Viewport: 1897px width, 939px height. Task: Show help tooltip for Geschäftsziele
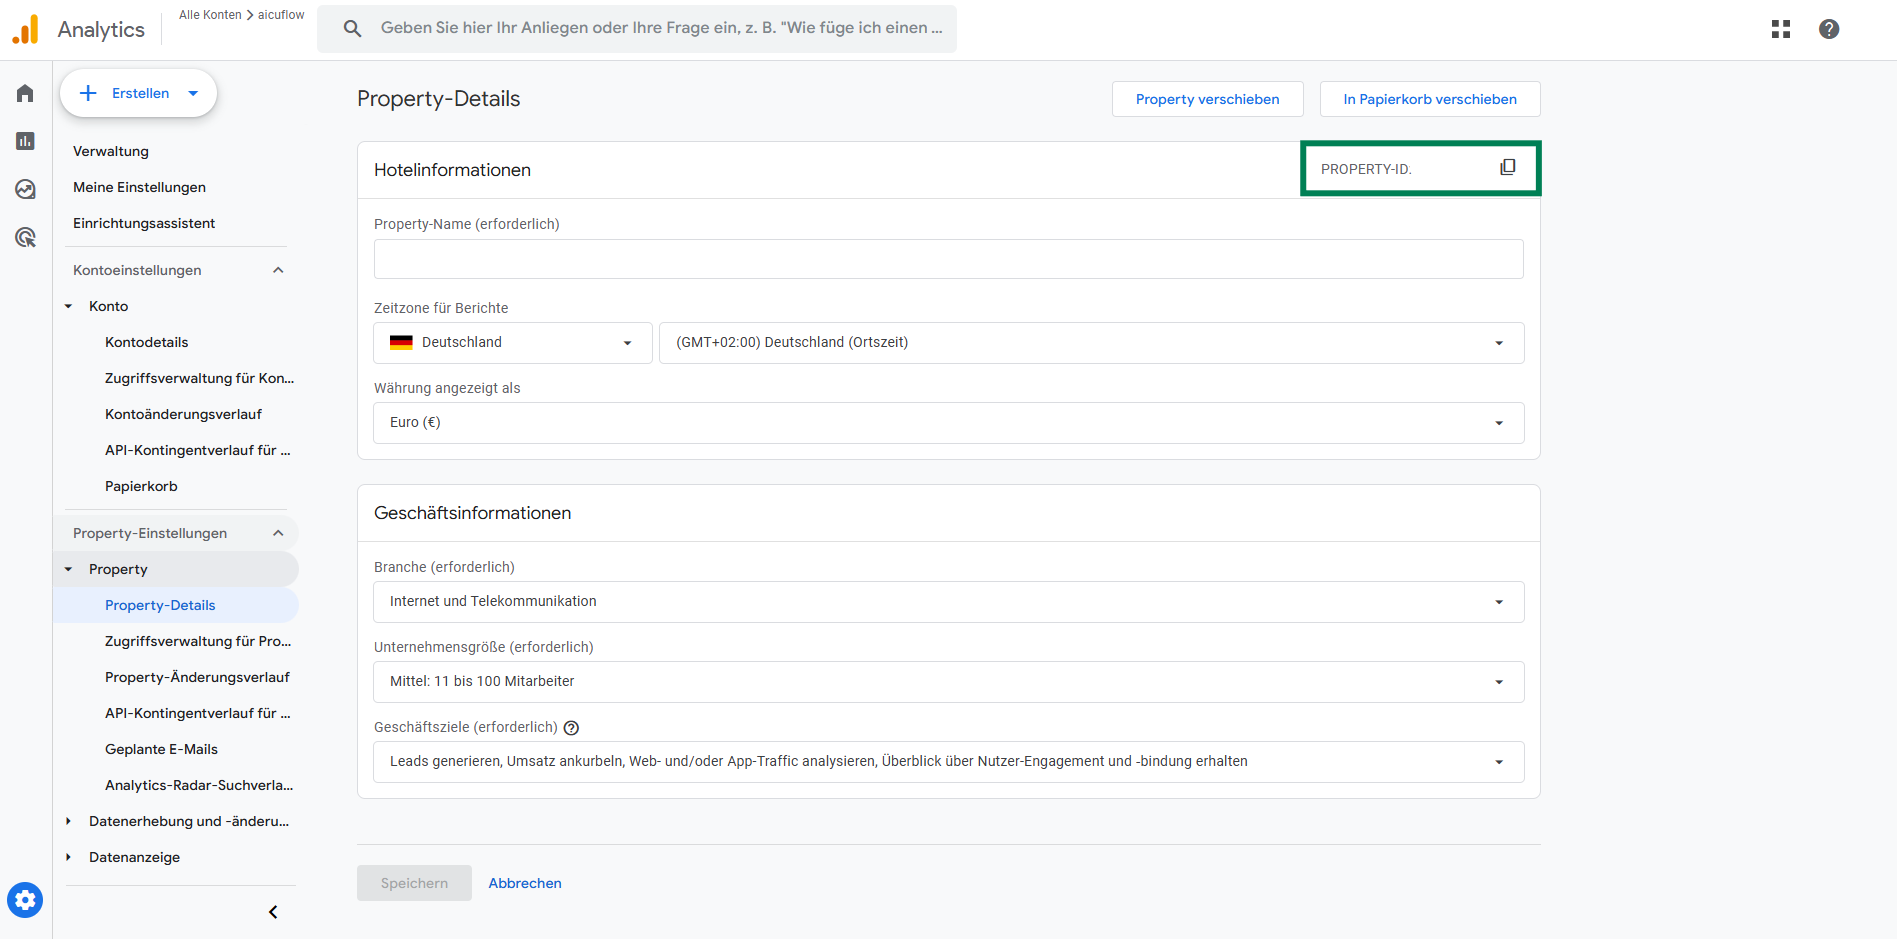[x=571, y=728]
